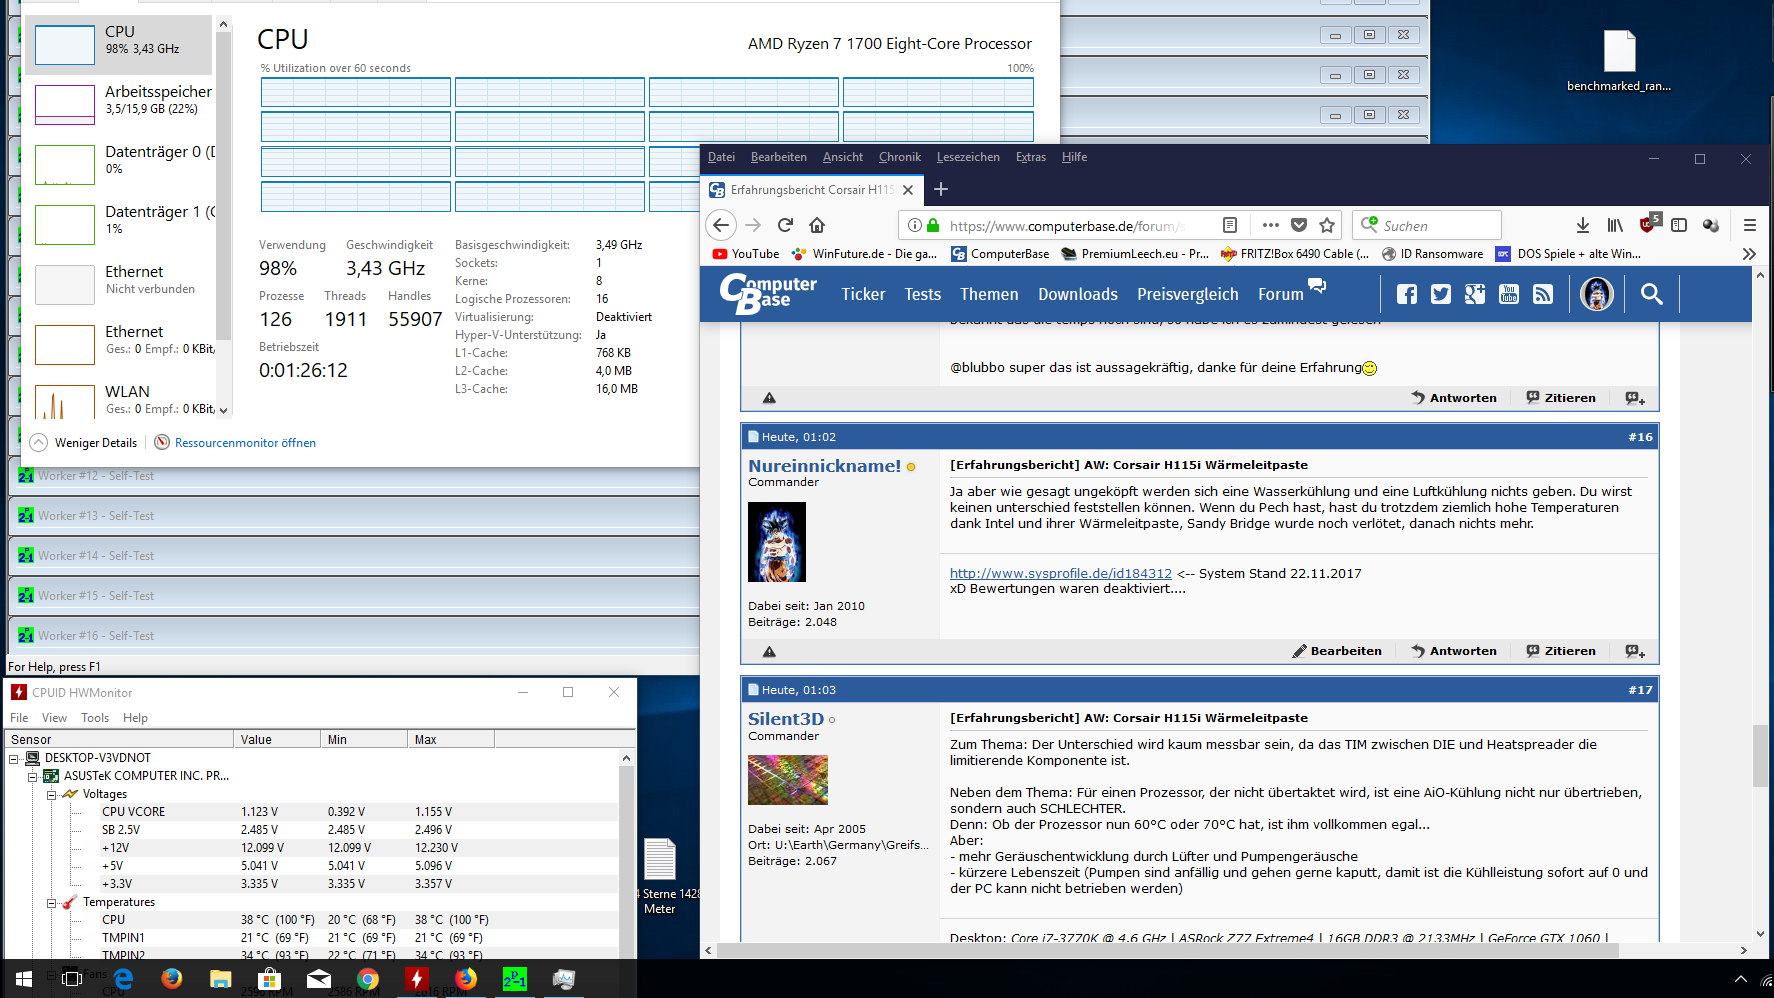Image resolution: width=1774 pixels, height=998 pixels.
Task: Click the Firefox URL address field
Action: [1067, 226]
